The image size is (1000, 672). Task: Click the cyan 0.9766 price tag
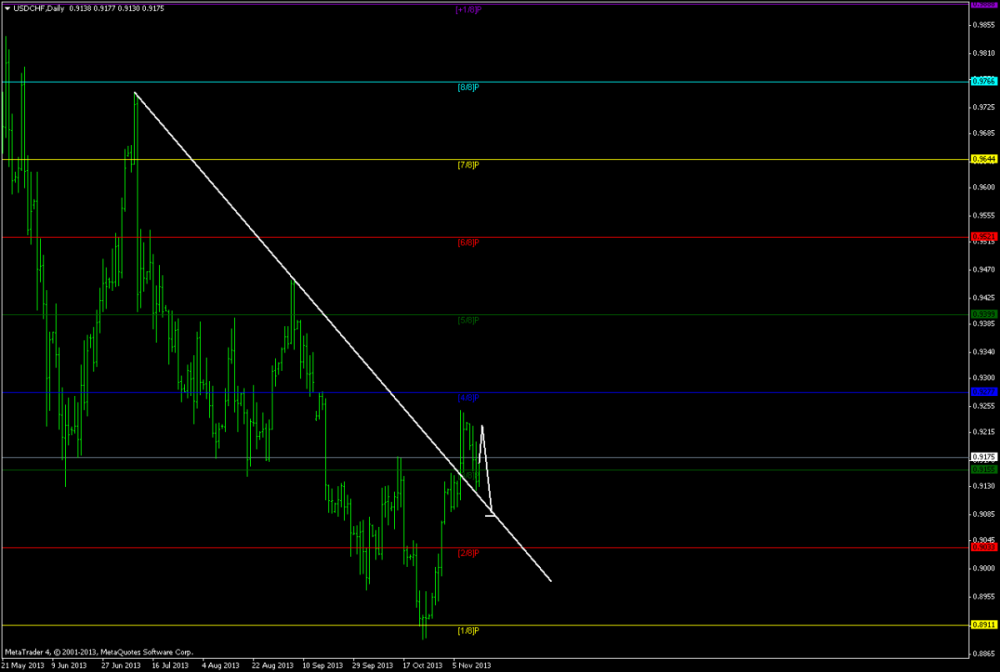(x=983, y=82)
